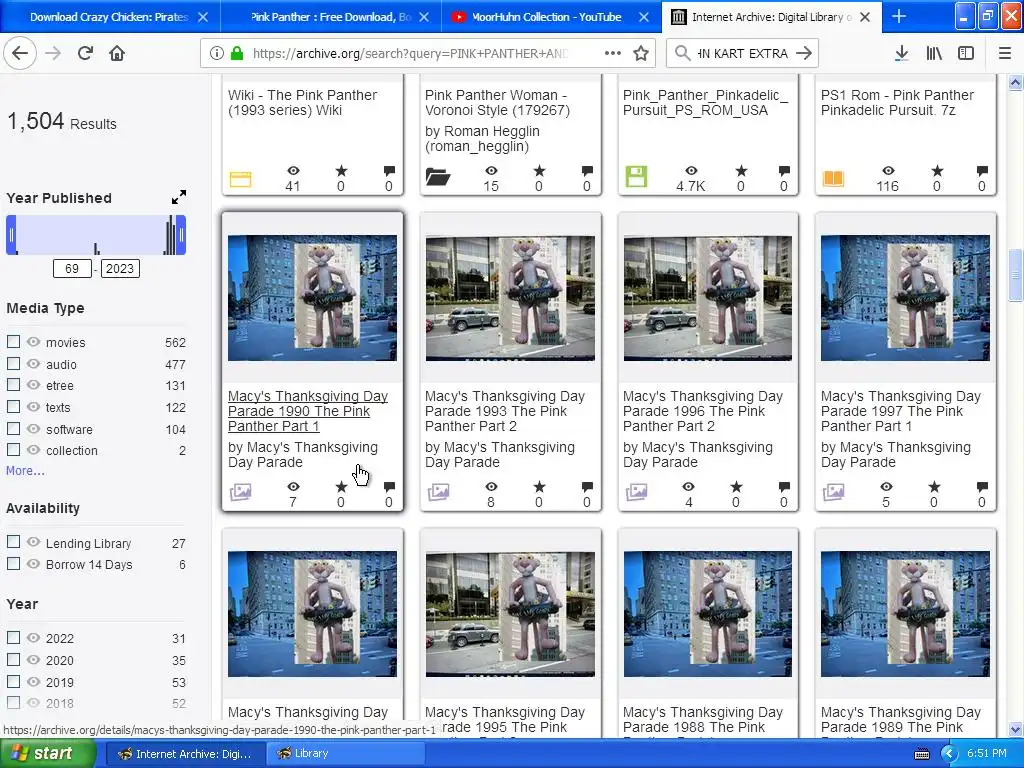Click the texts book icon on PS1 Rom card
The image size is (1024, 768).
833,178
